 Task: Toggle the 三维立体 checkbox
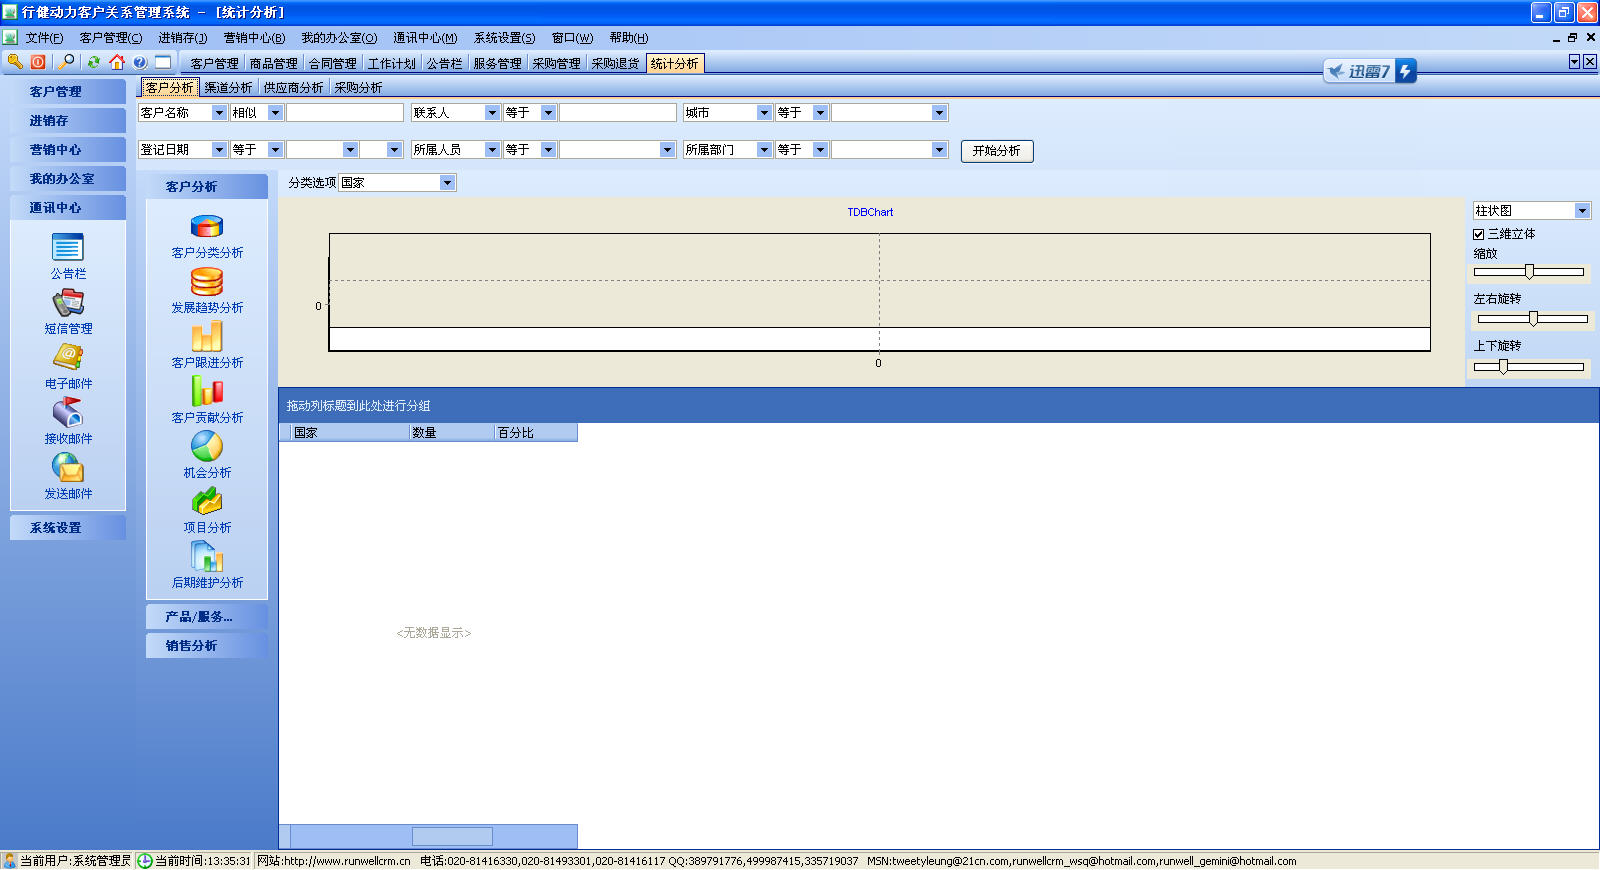coord(1478,234)
